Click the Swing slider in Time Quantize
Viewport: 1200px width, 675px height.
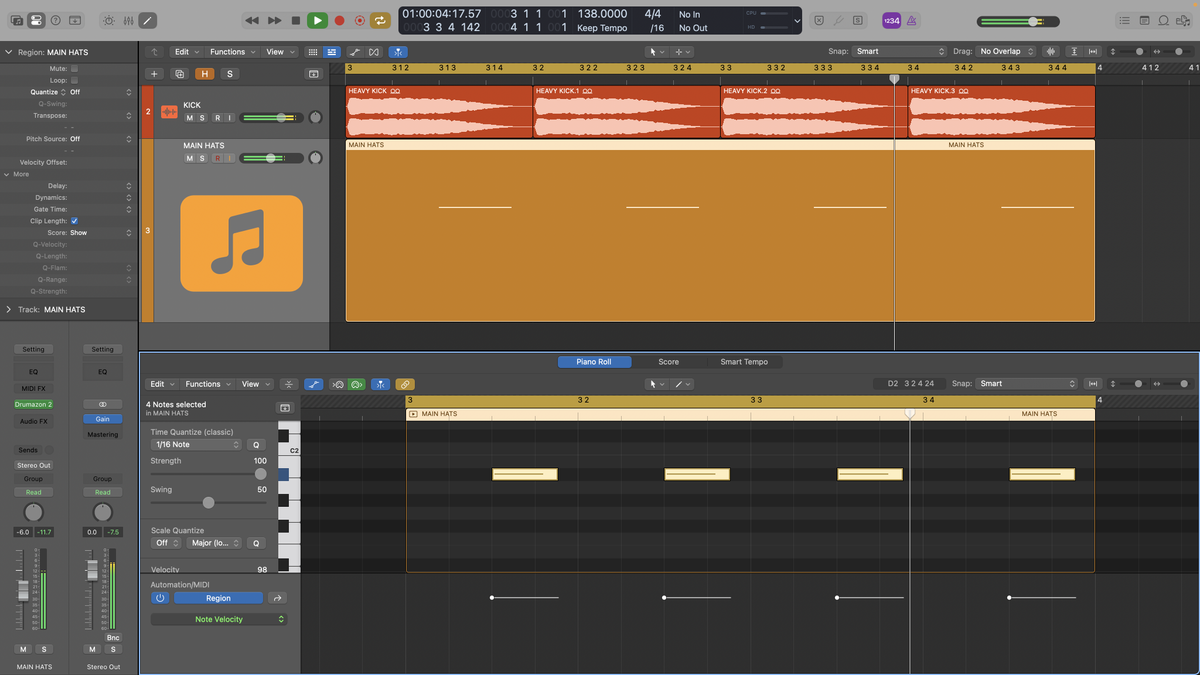click(x=209, y=503)
